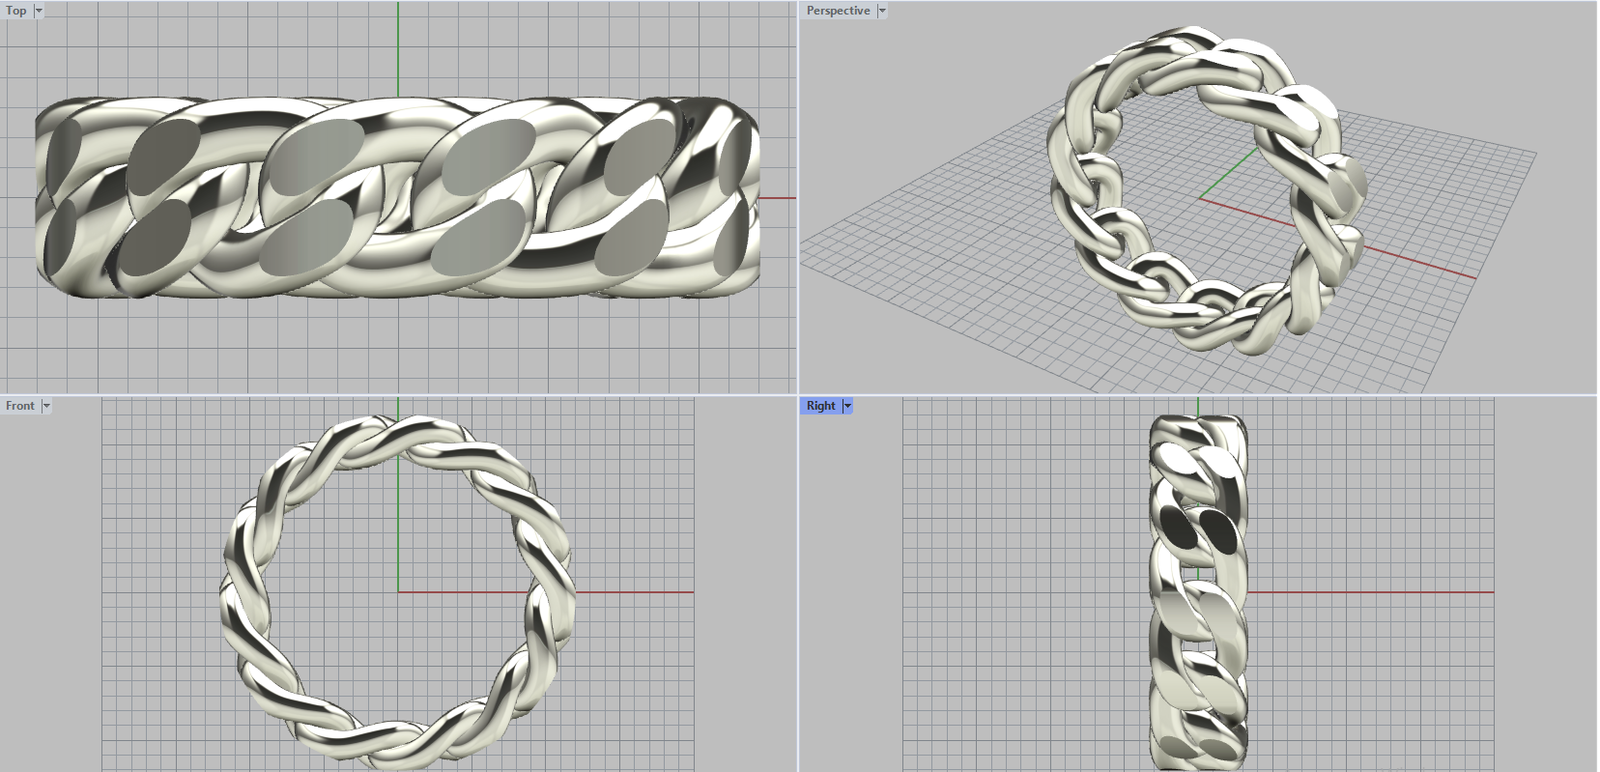The image size is (1600, 772).
Task: Click empty gray area left of Front grid
Action: (x=50, y=600)
